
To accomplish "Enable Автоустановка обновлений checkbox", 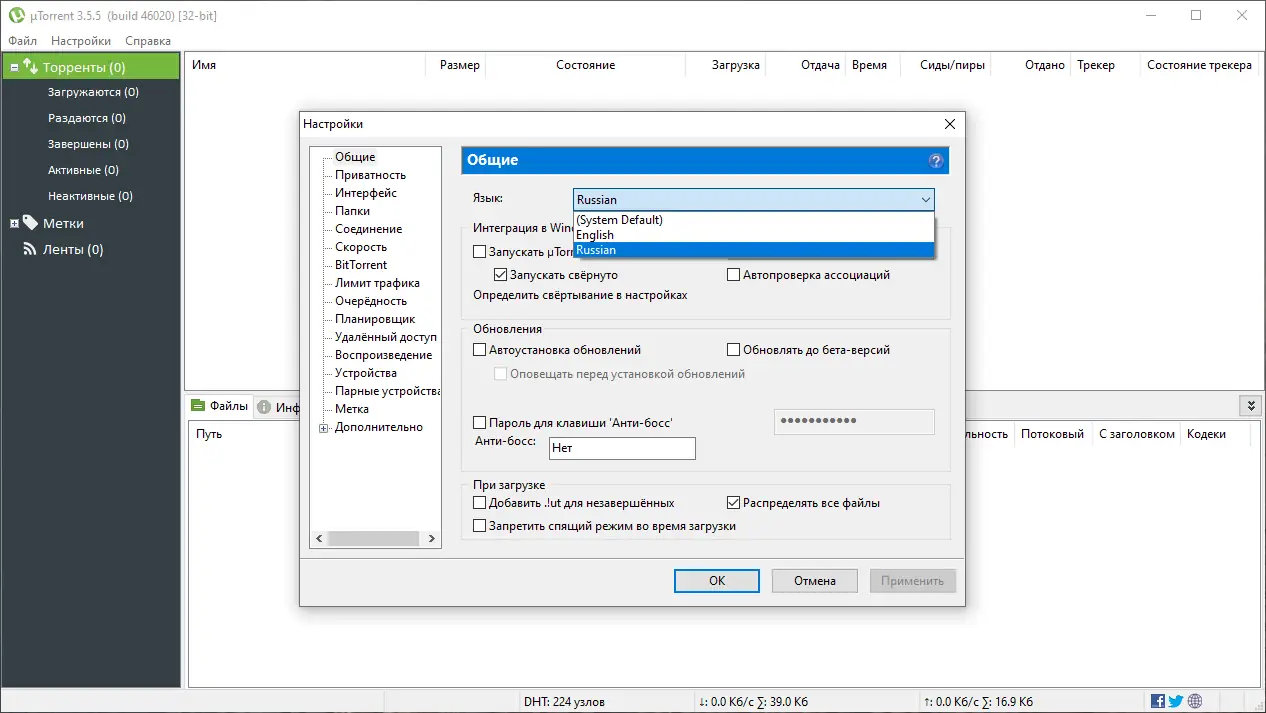I will pyautogui.click(x=479, y=350).
